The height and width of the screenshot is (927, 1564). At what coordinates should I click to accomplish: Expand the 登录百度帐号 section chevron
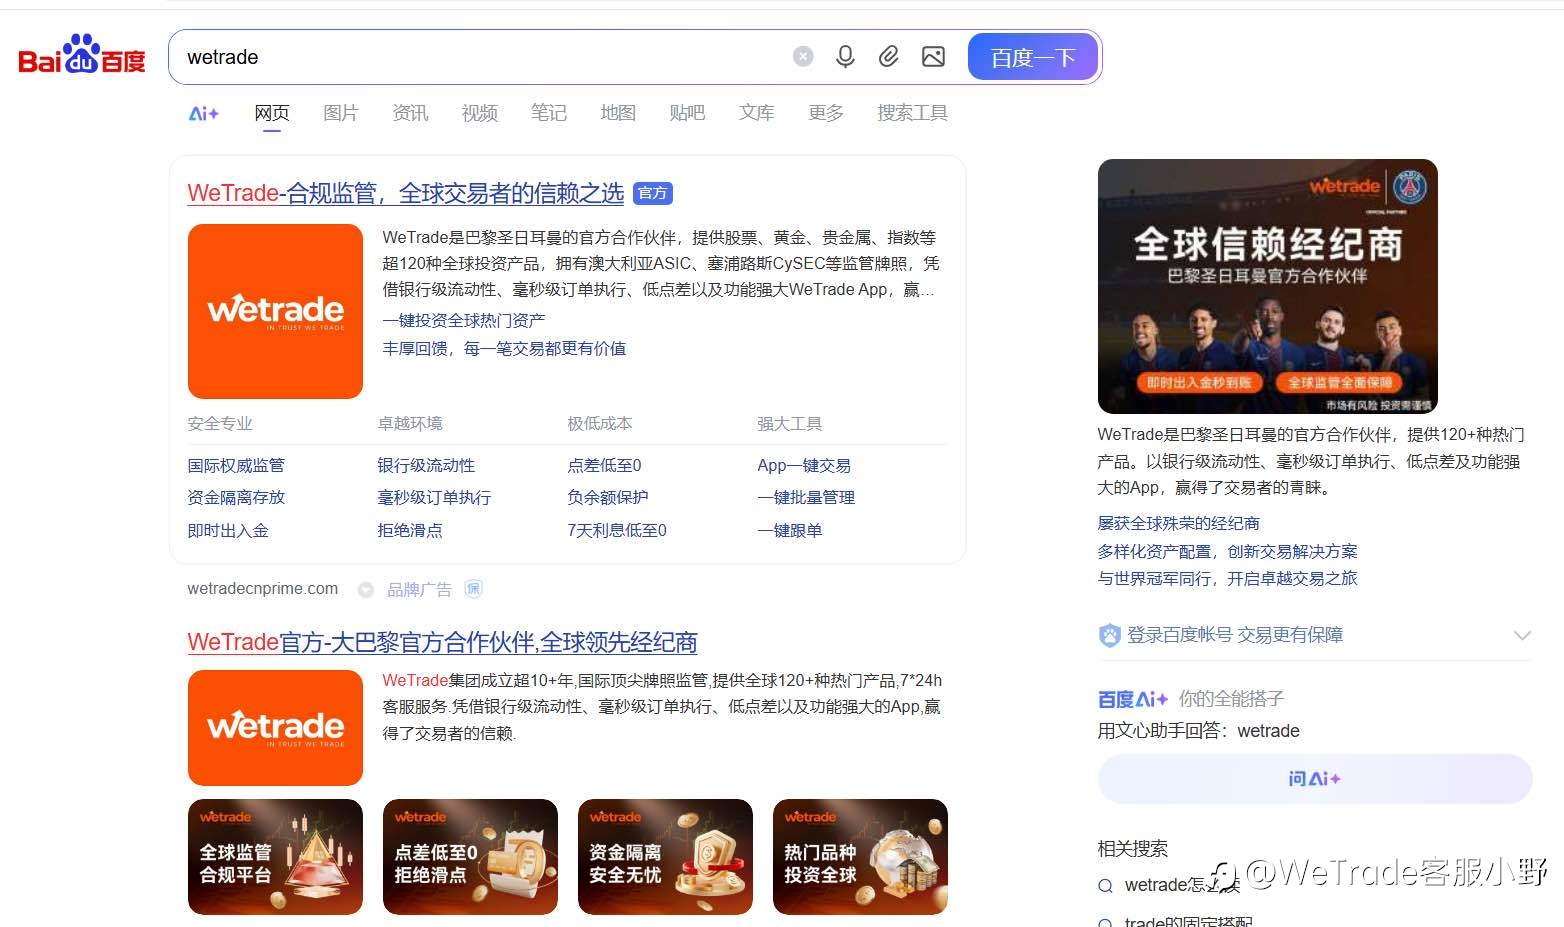coord(1522,636)
